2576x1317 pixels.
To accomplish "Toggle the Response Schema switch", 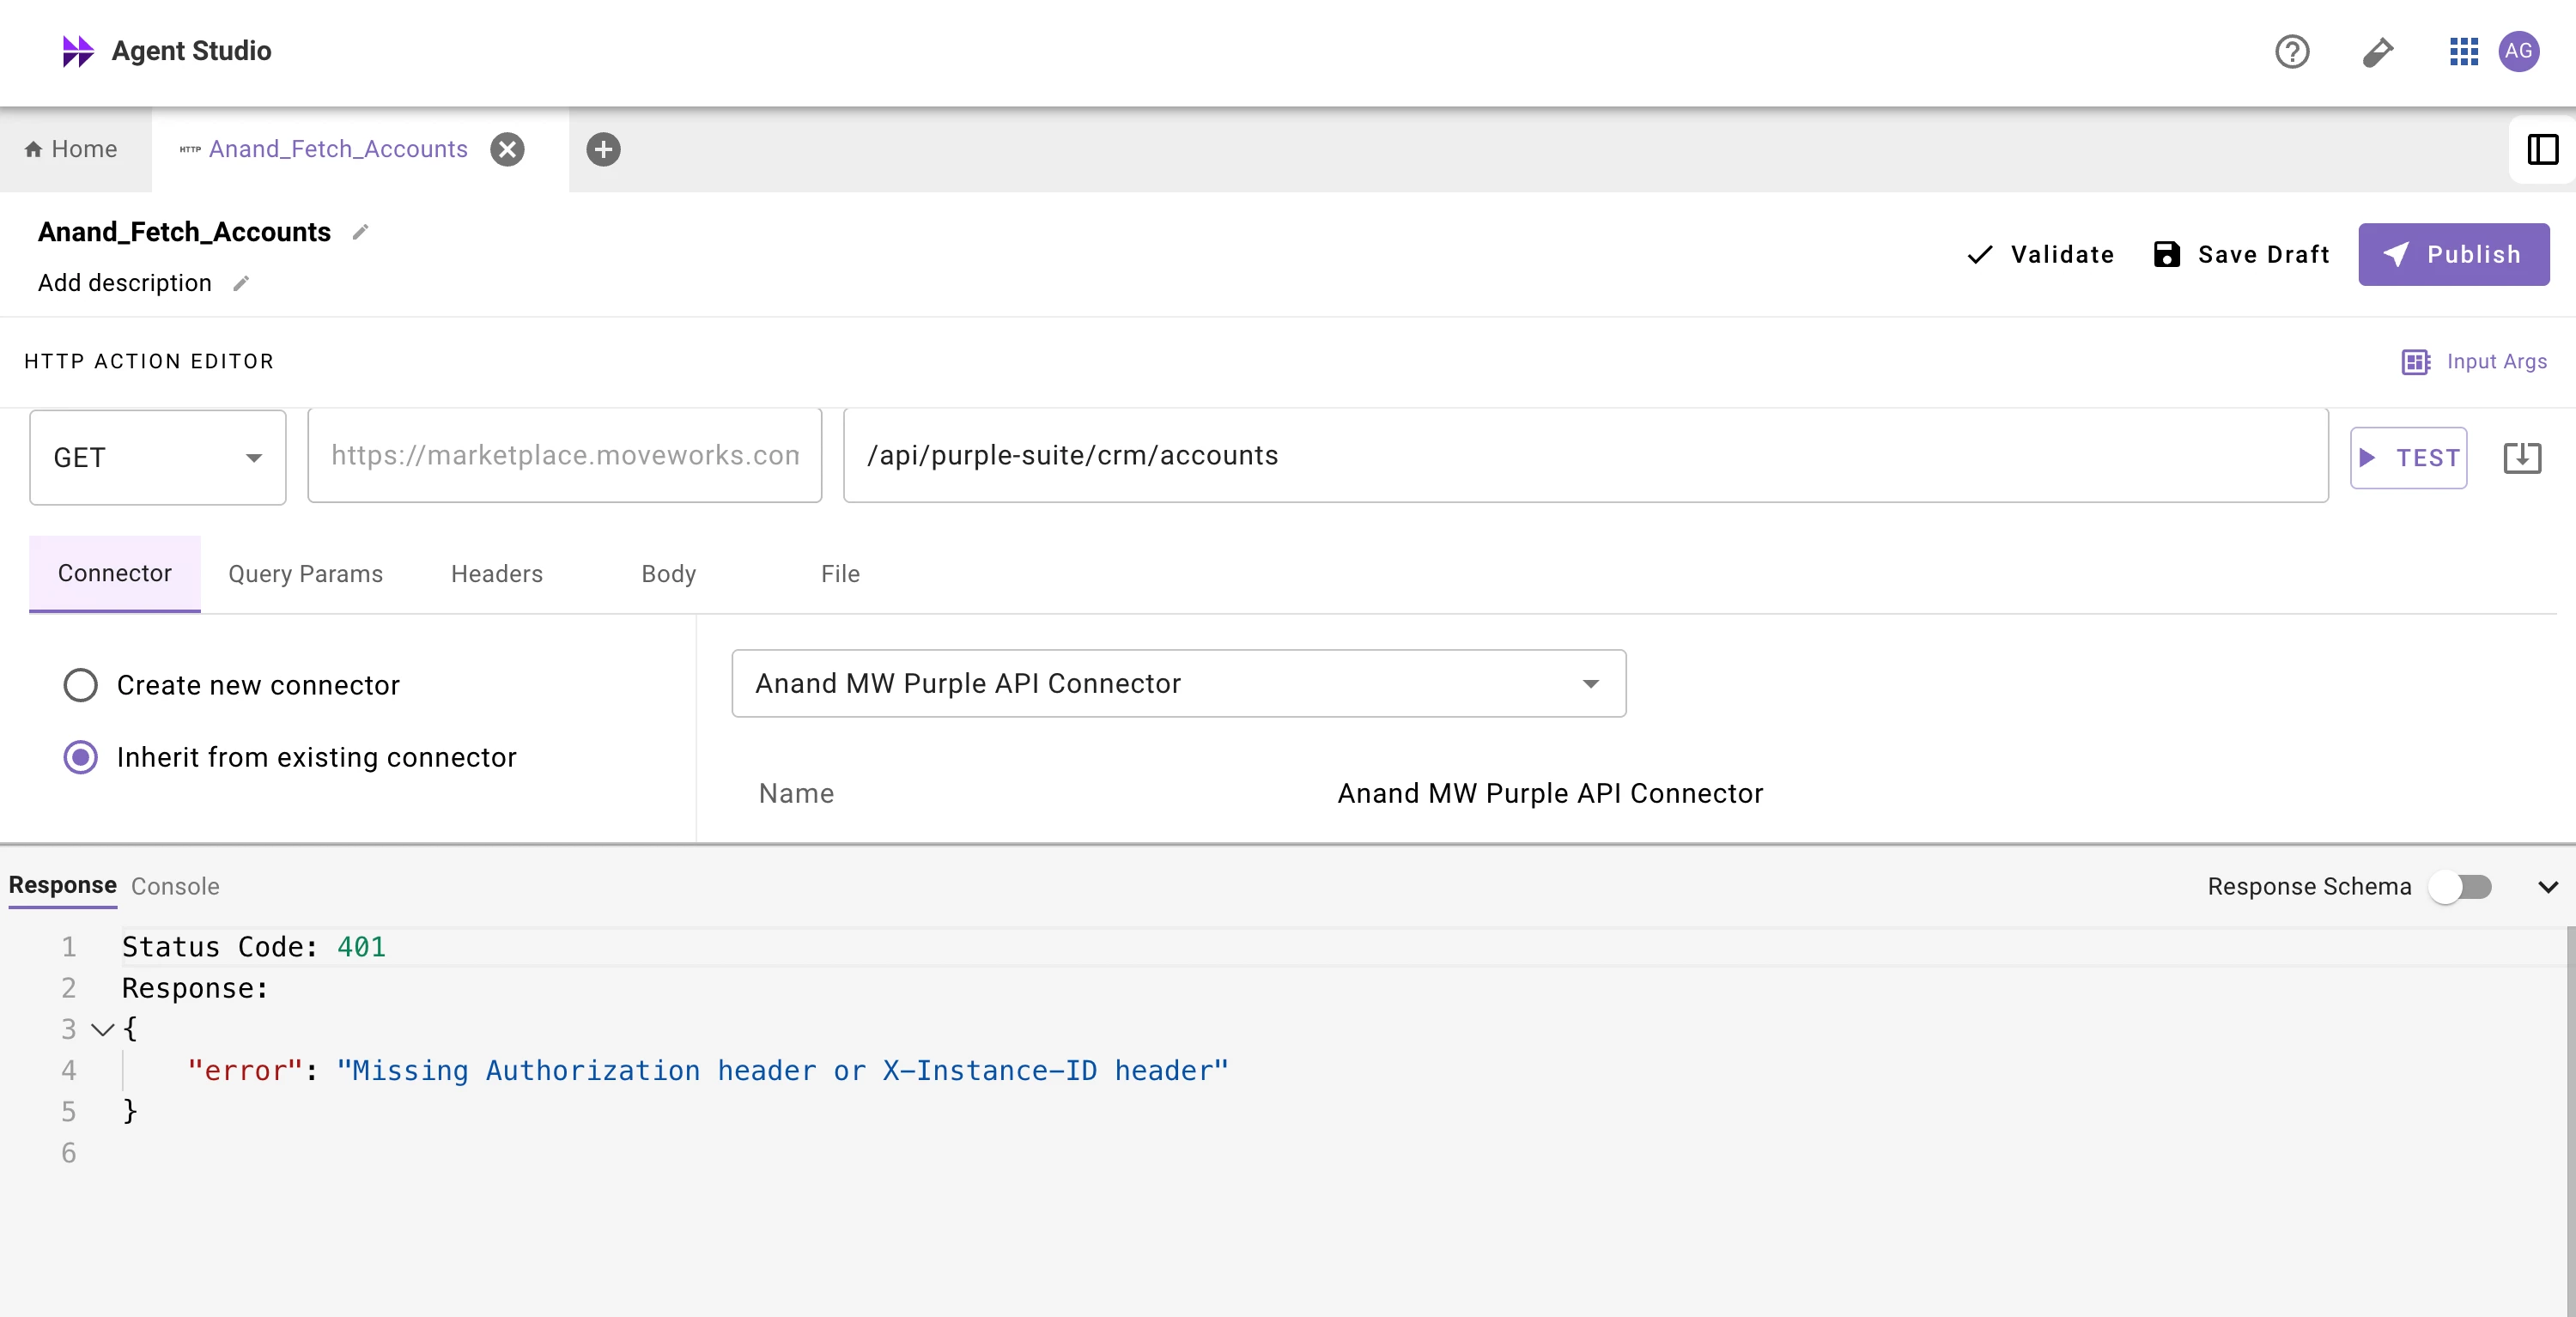I will [x=2461, y=886].
